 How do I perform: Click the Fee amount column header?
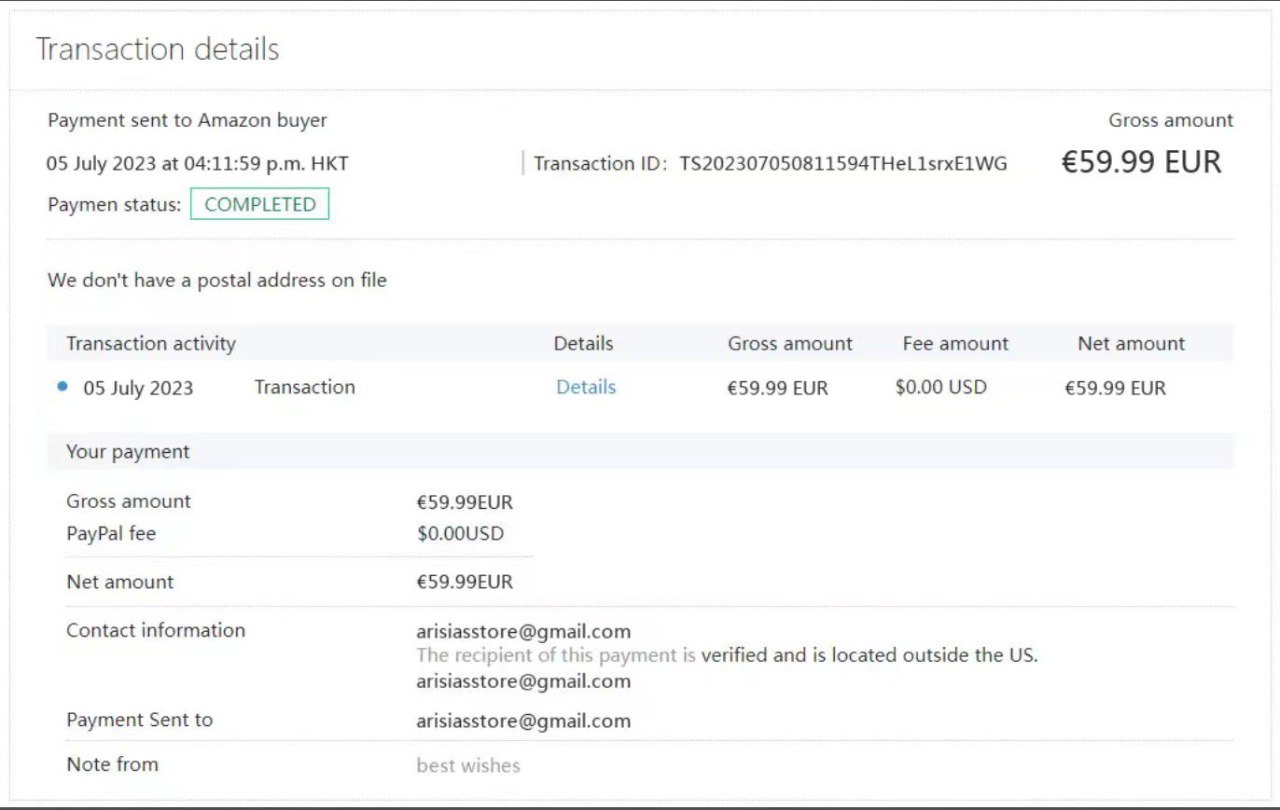pyautogui.click(x=955, y=343)
